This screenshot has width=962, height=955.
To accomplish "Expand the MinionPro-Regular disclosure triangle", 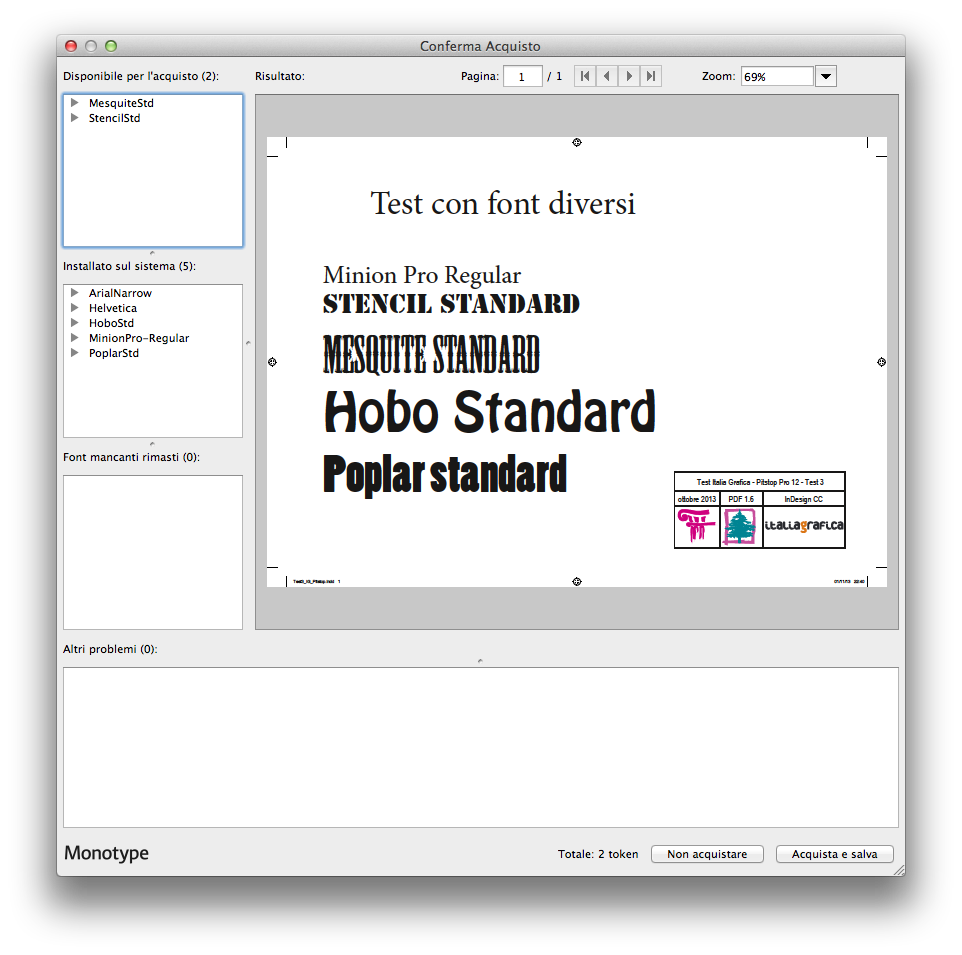I will coord(74,338).
